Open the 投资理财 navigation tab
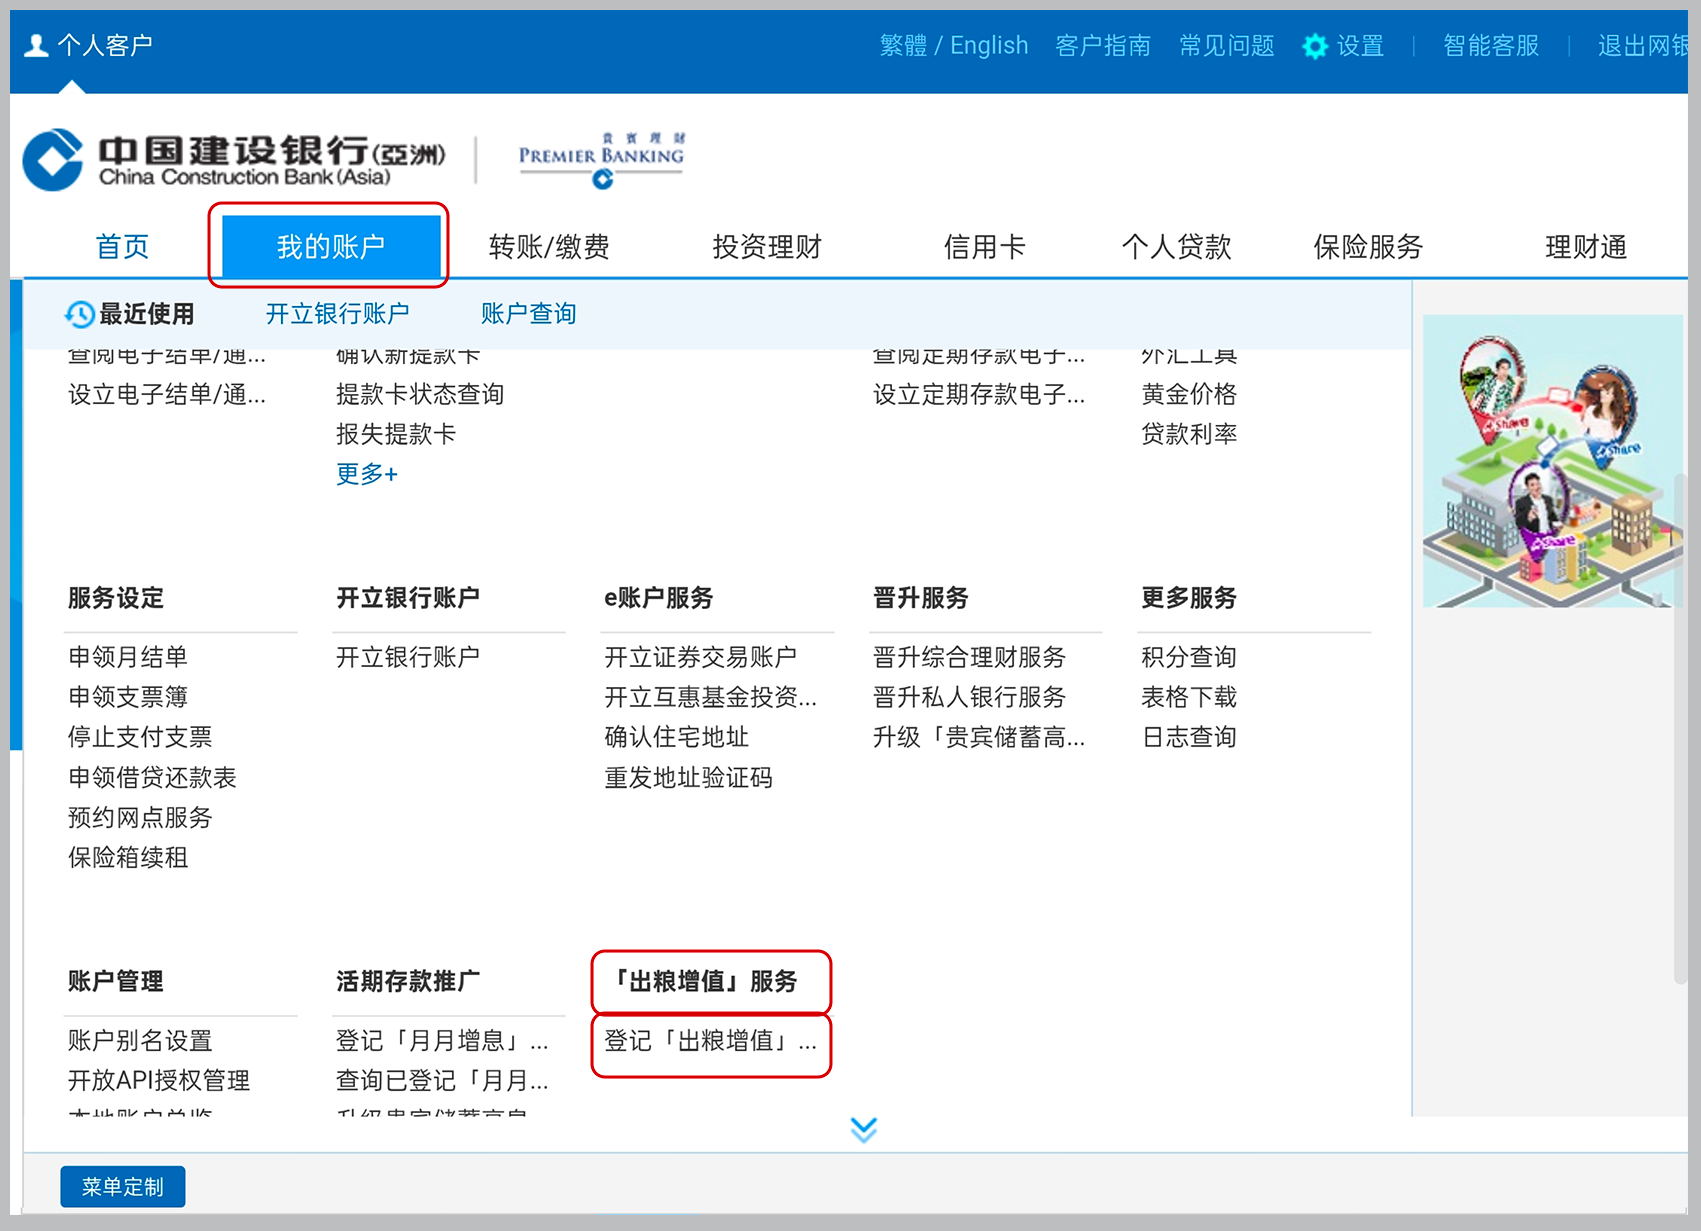 point(766,246)
